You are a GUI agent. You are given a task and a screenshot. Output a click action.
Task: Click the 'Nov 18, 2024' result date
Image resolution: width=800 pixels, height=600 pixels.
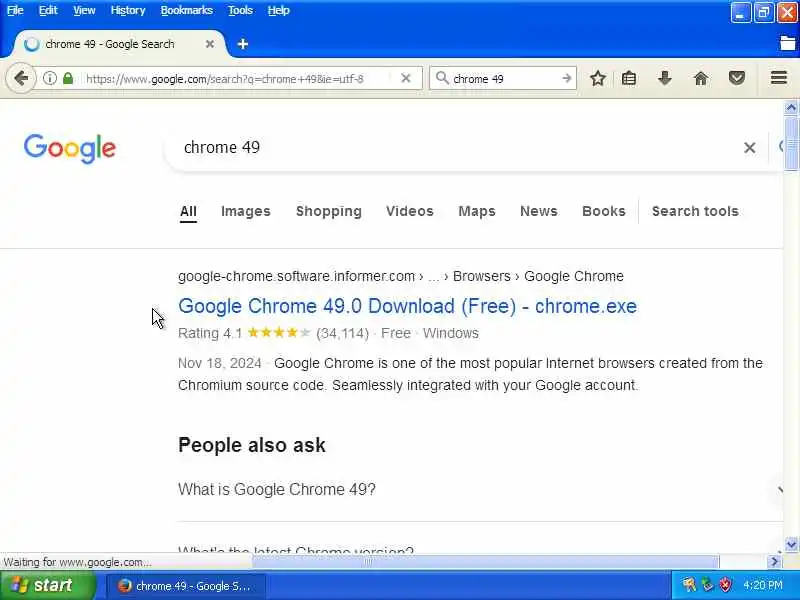point(220,363)
